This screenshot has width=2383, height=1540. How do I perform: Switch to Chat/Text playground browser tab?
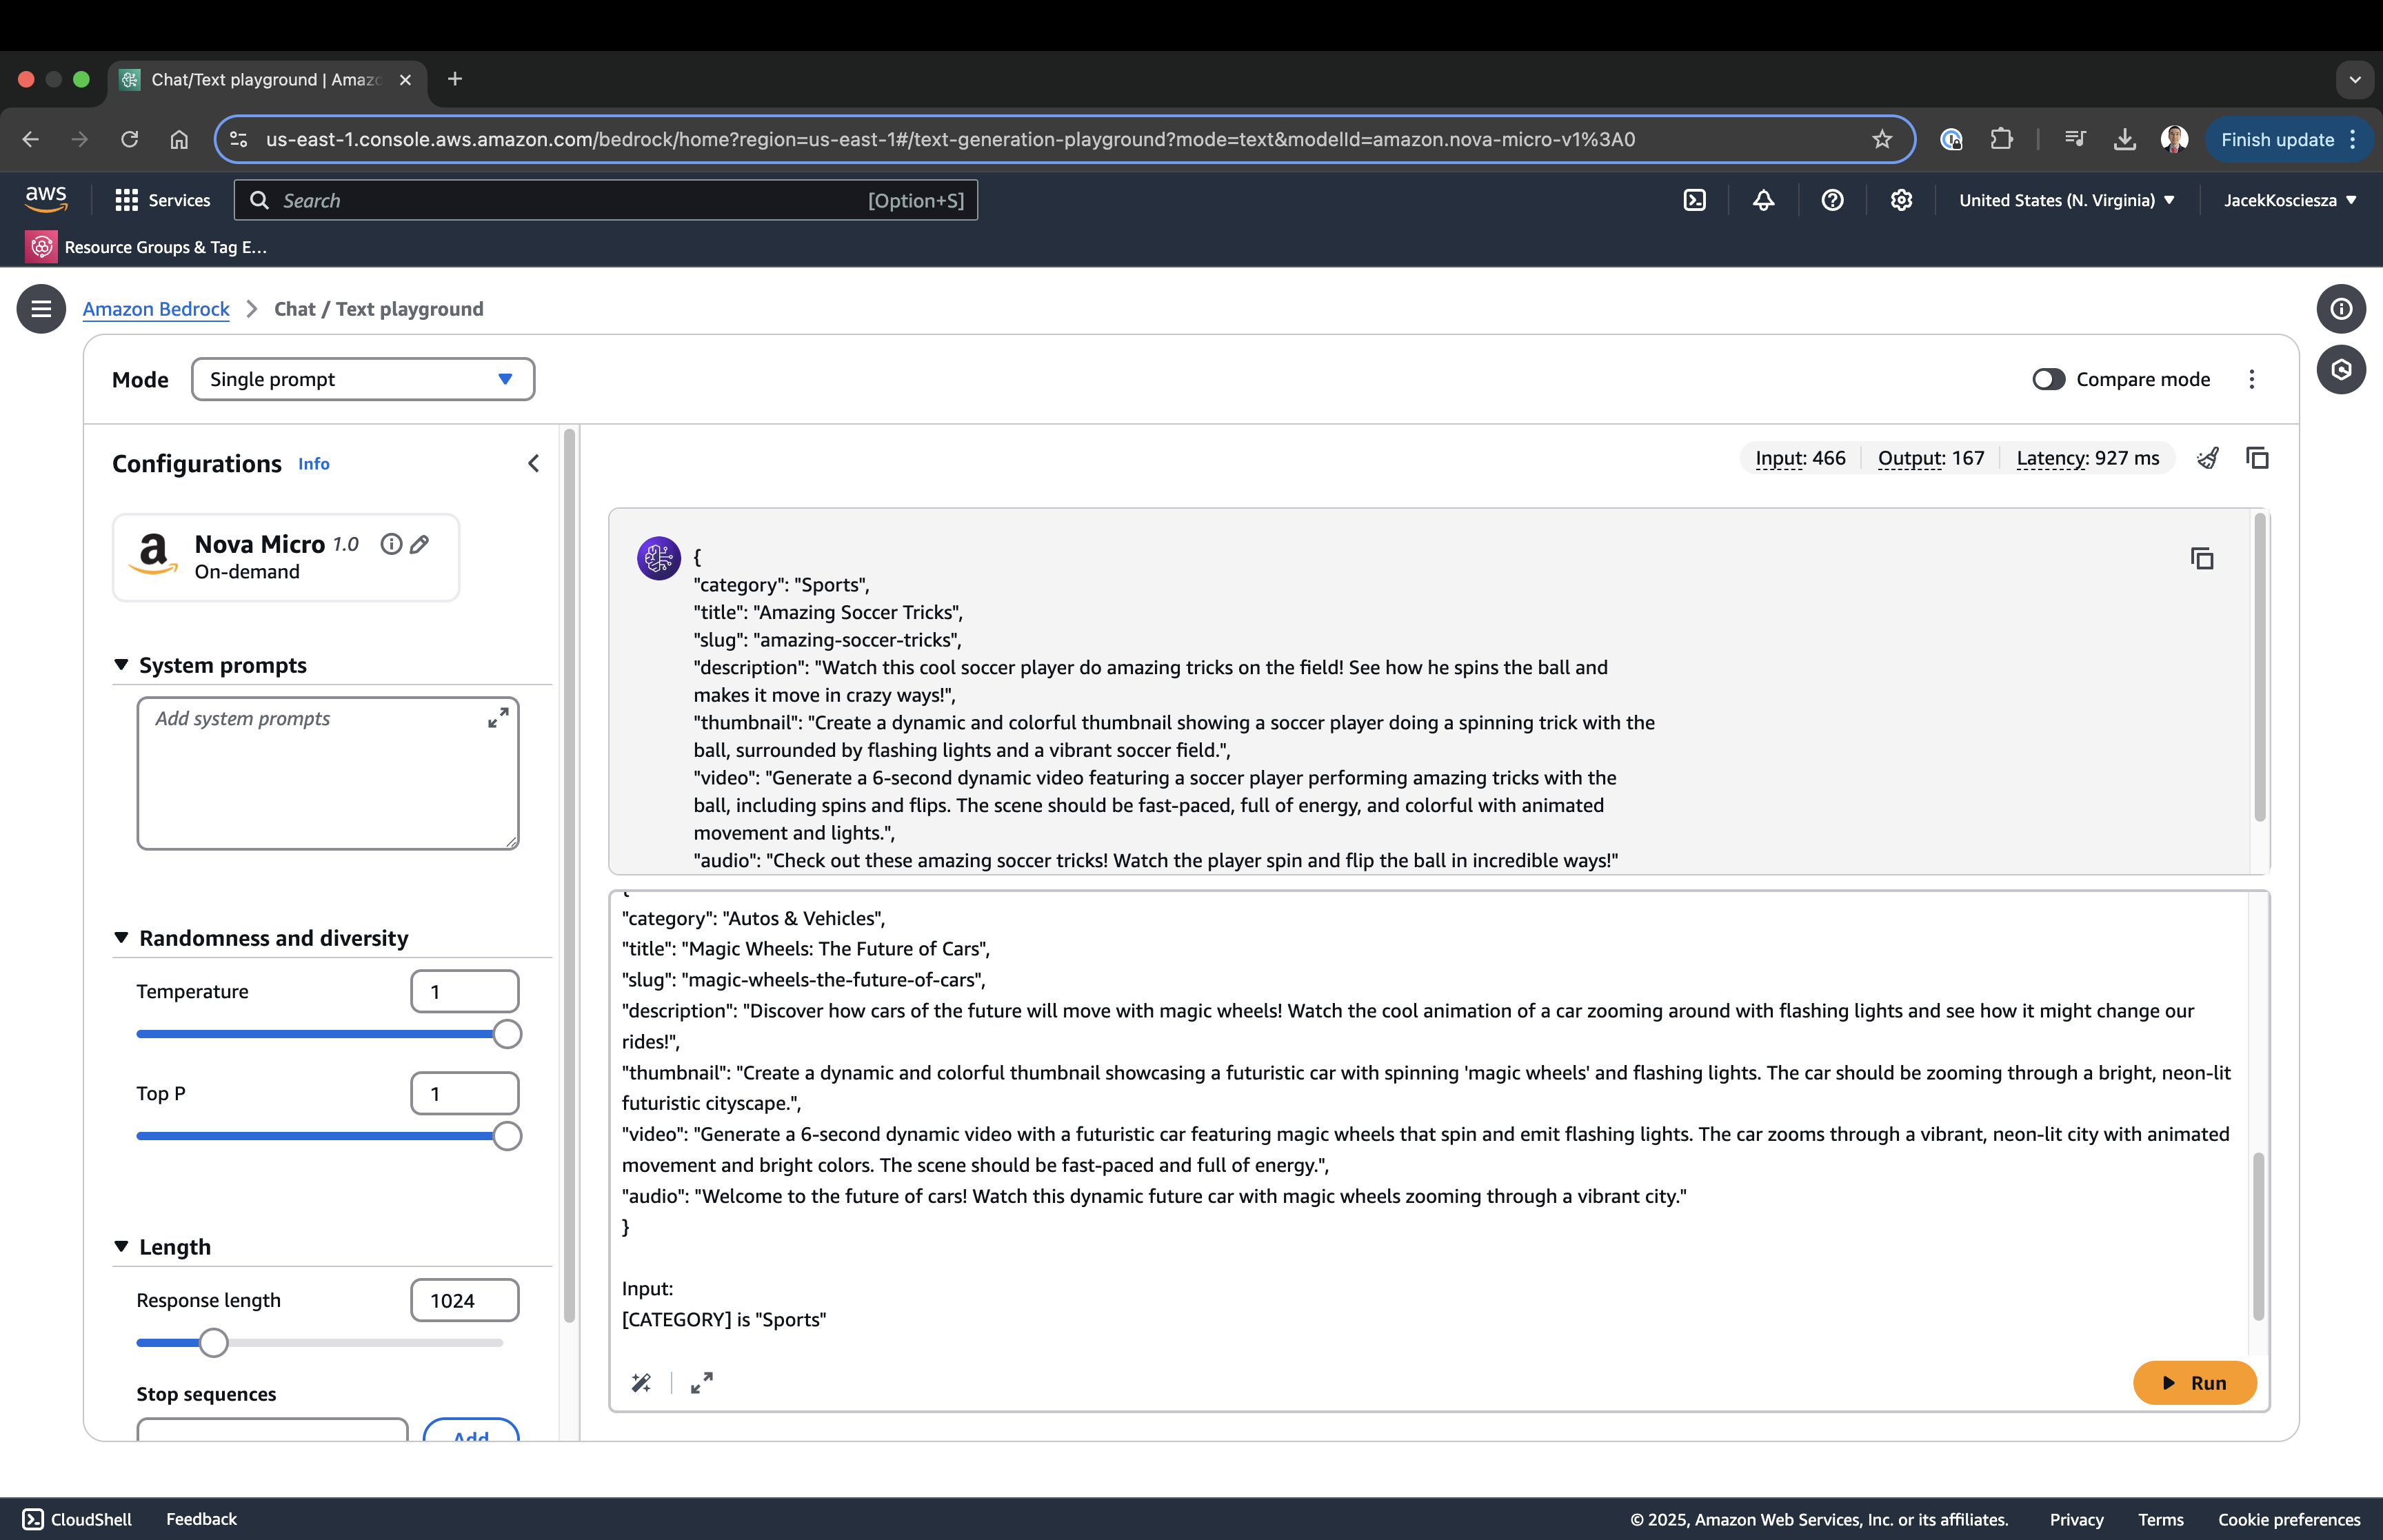[x=267, y=80]
